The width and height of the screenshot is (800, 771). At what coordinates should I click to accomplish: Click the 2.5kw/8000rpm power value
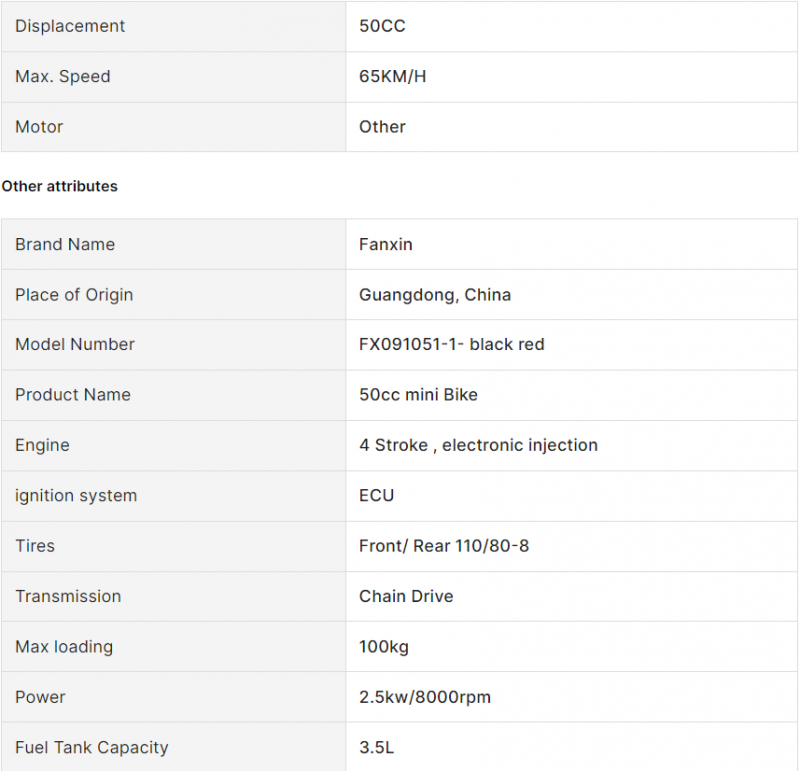click(x=424, y=697)
